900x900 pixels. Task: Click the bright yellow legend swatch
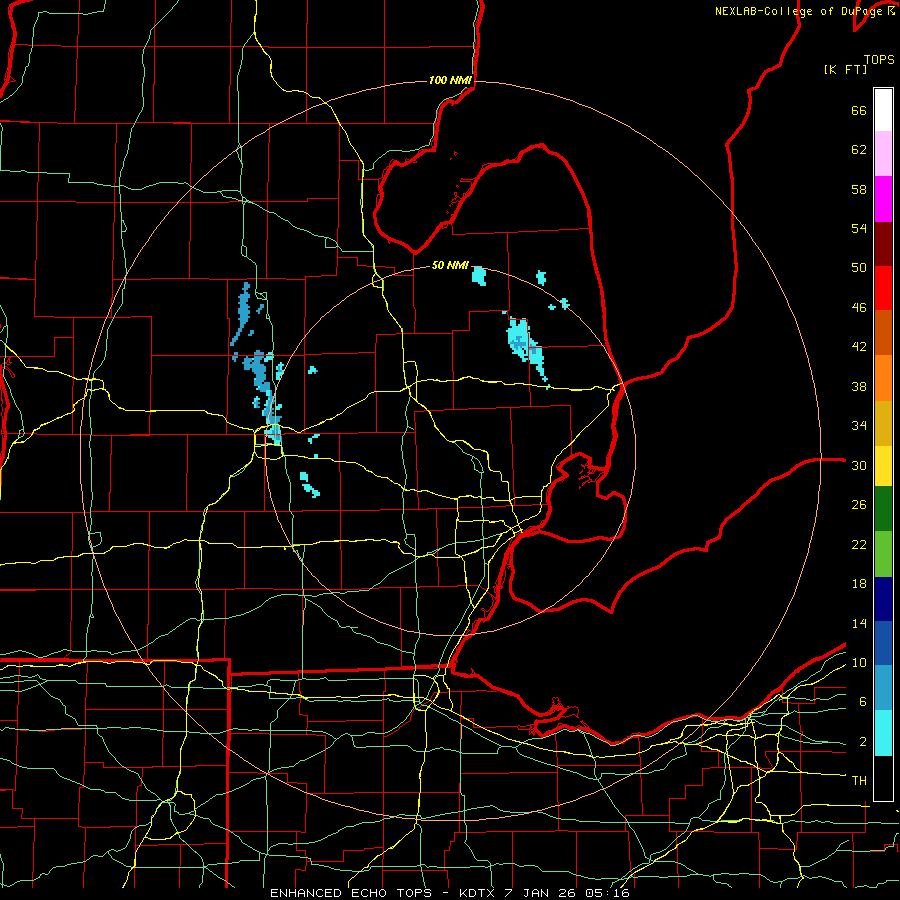coord(883,466)
